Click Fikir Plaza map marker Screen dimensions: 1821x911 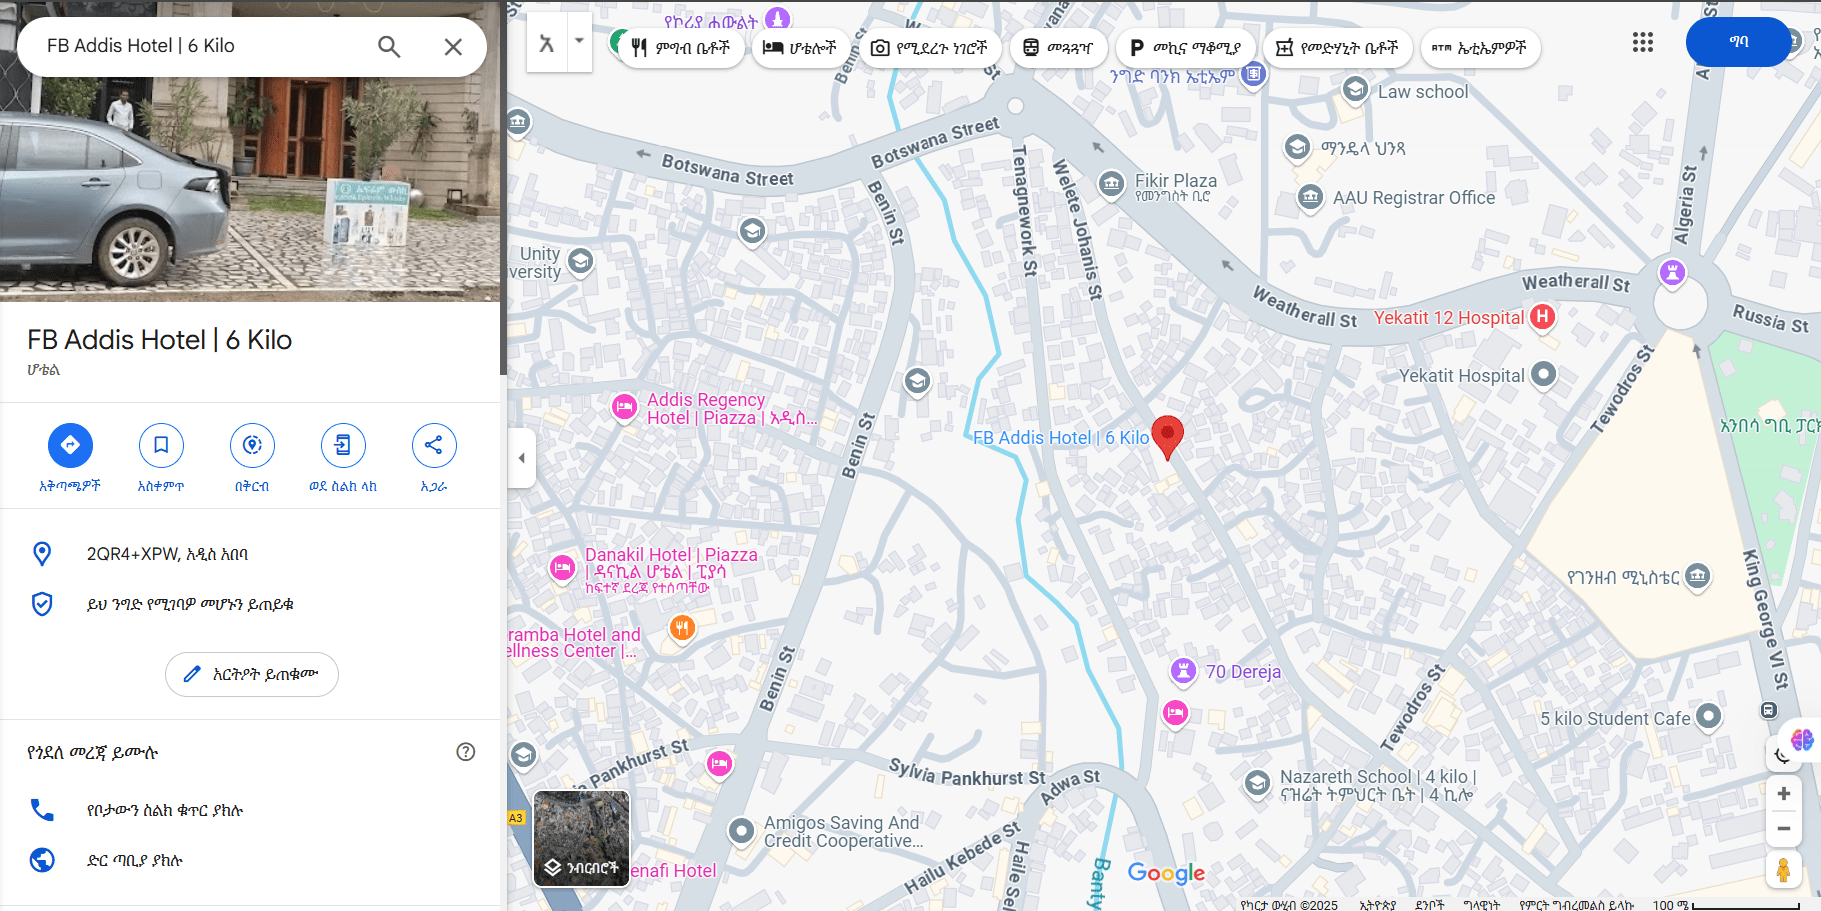tap(1111, 184)
